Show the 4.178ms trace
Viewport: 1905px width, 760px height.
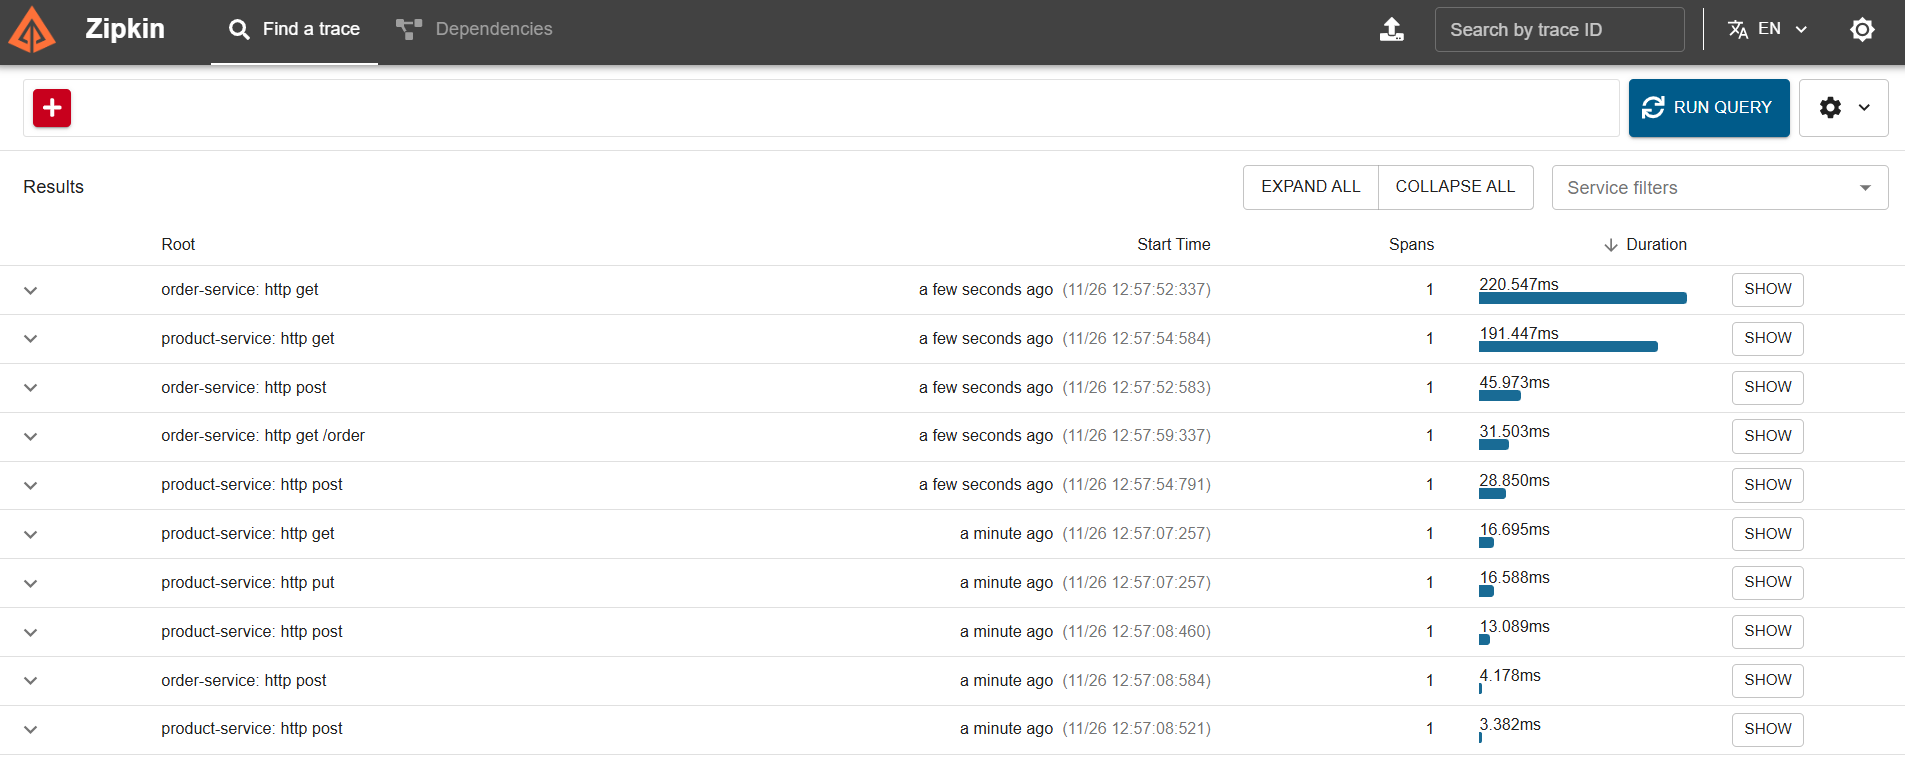pos(1767,680)
